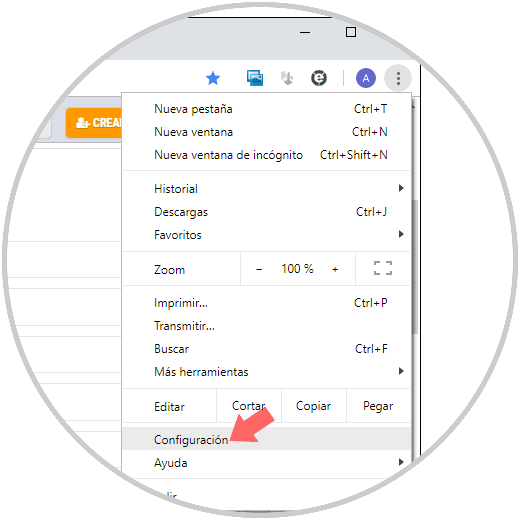Click the three-dot Chrome menu button
Image resolution: width=520 pixels, height=520 pixels.
pyautogui.click(x=398, y=78)
